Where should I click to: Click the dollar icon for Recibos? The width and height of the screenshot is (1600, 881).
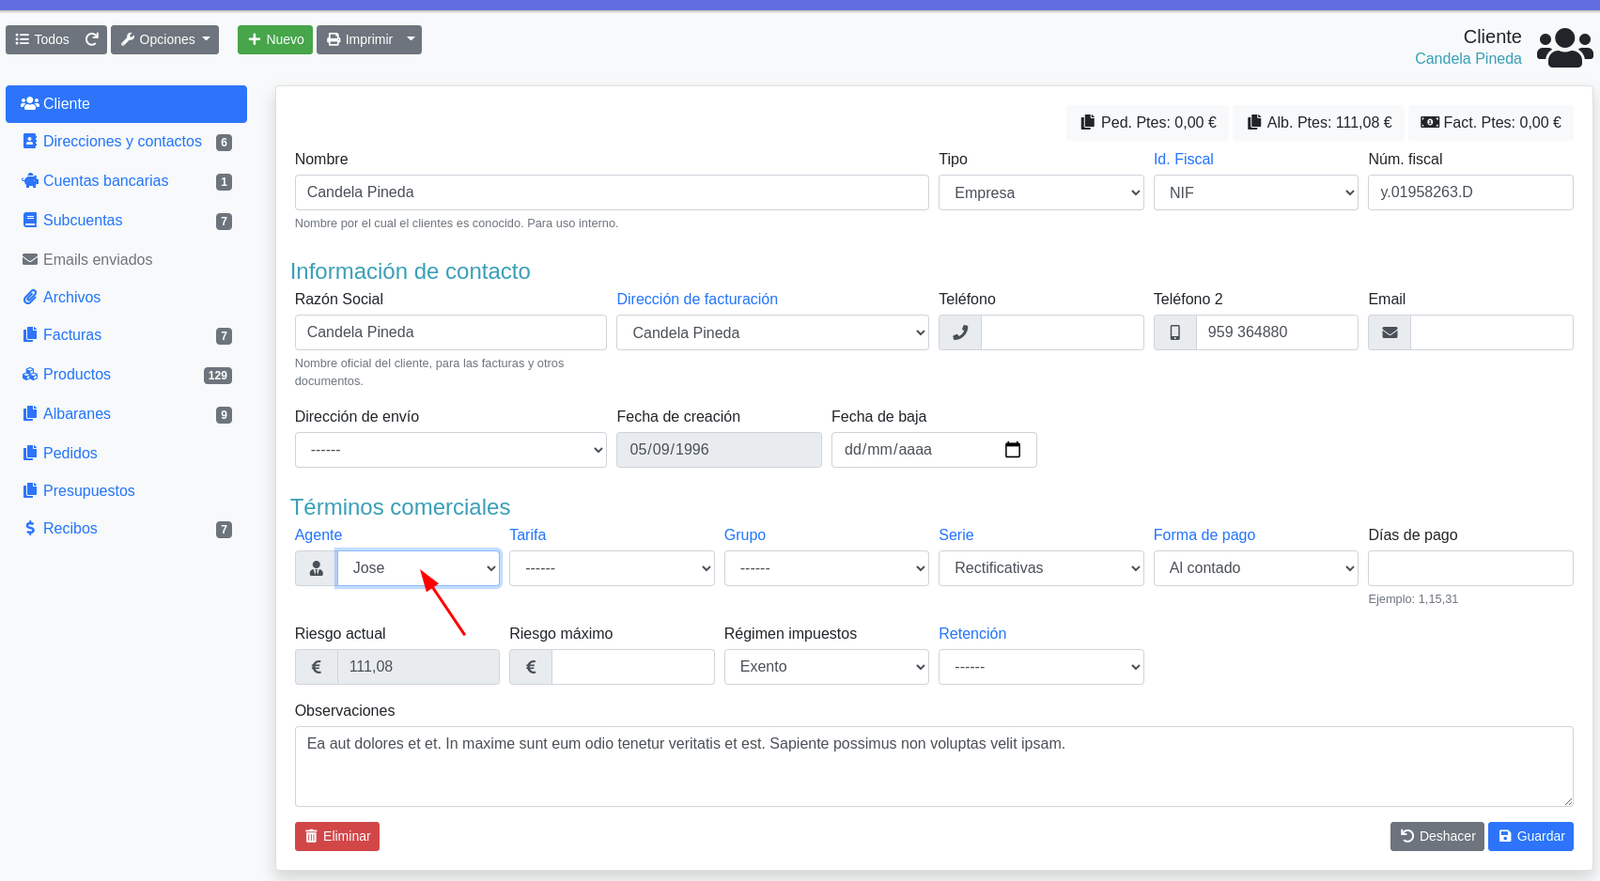[x=30, y=528]
